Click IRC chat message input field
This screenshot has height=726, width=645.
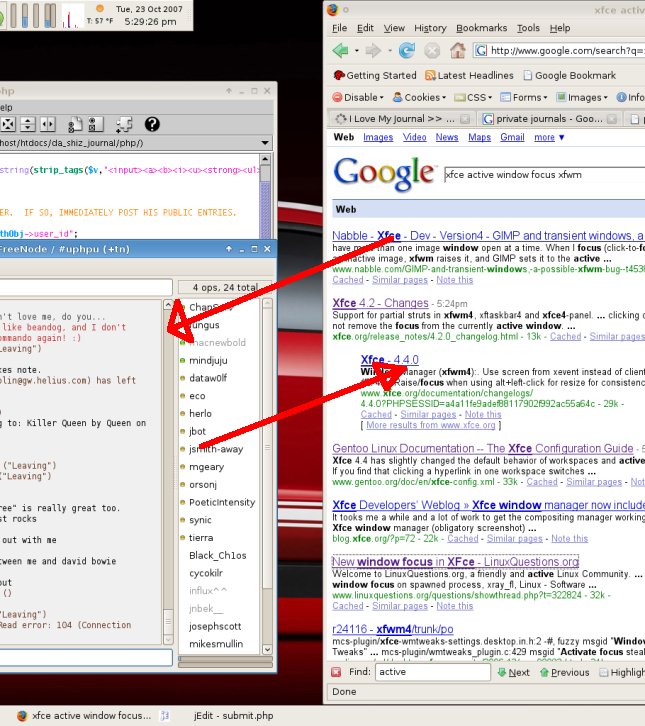pyautogui.click(x=86, y=657)
